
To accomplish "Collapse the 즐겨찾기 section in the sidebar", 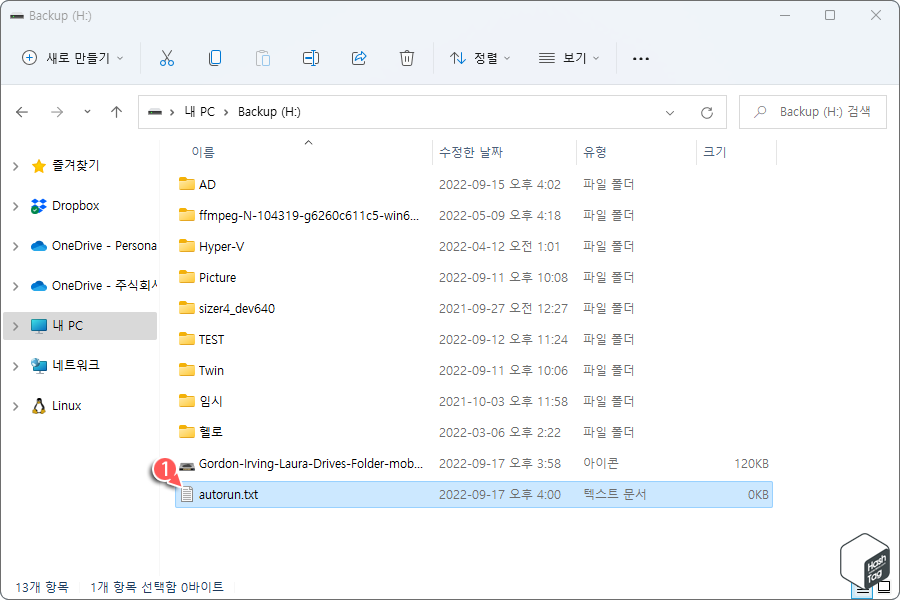I will click(16, 165).
